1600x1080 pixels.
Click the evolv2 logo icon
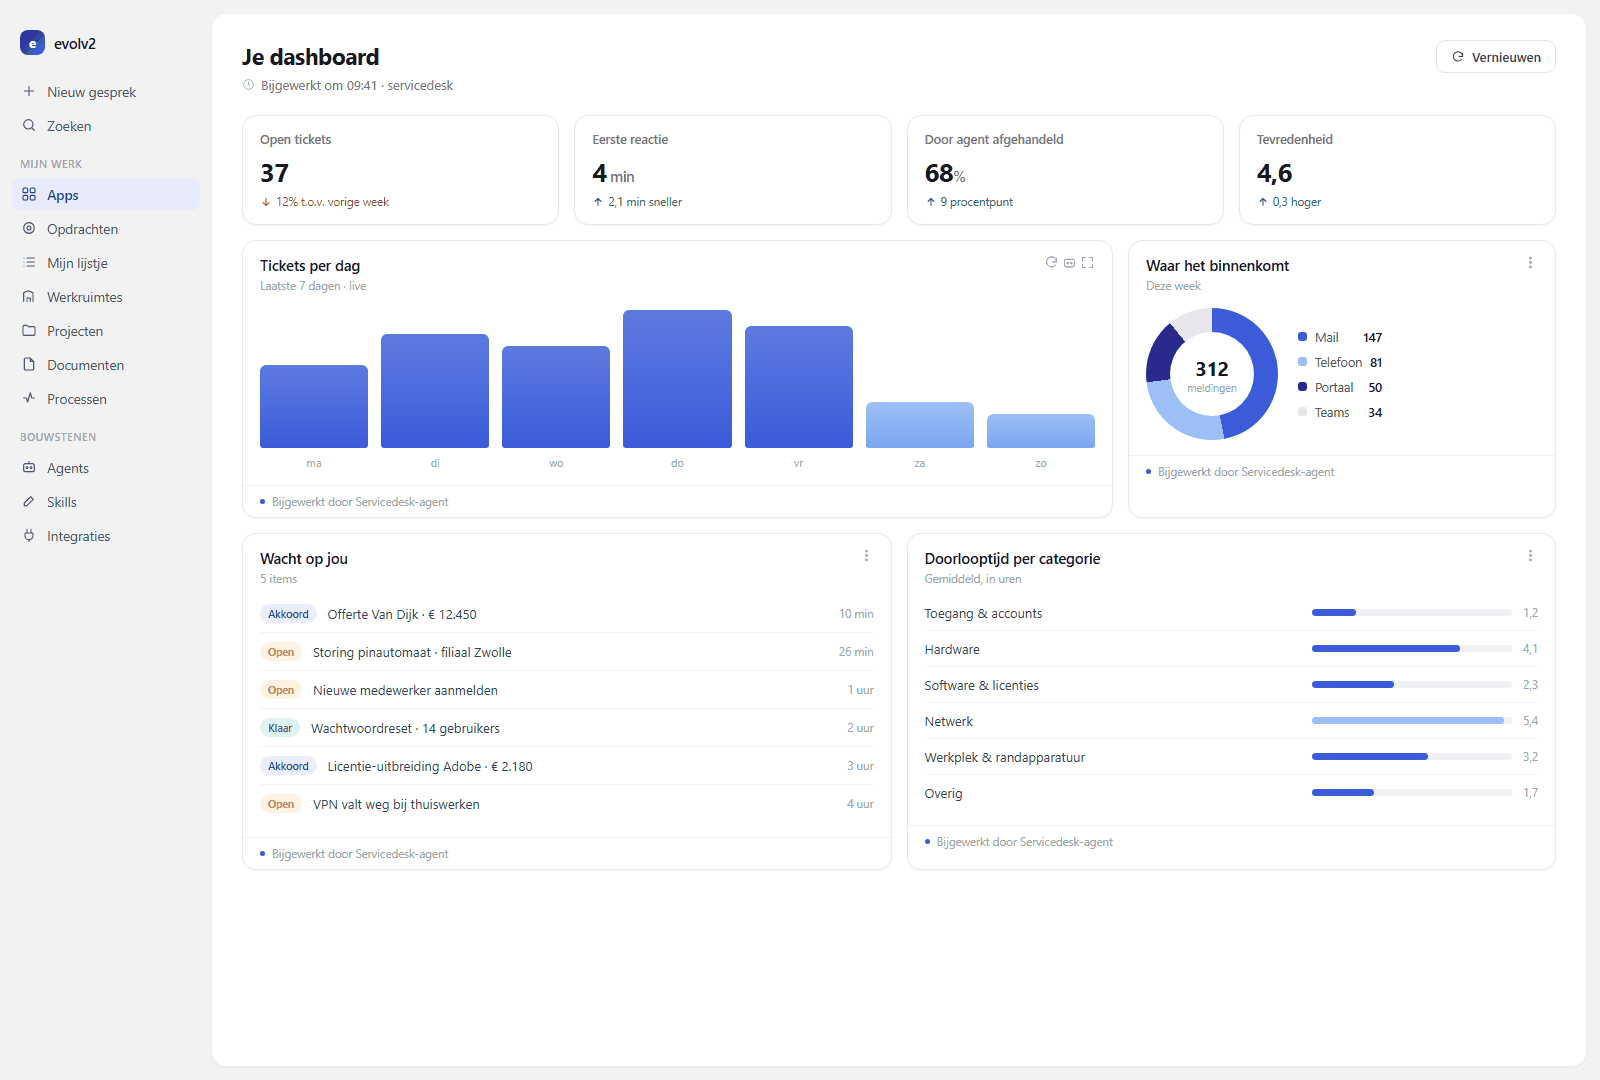32,43
